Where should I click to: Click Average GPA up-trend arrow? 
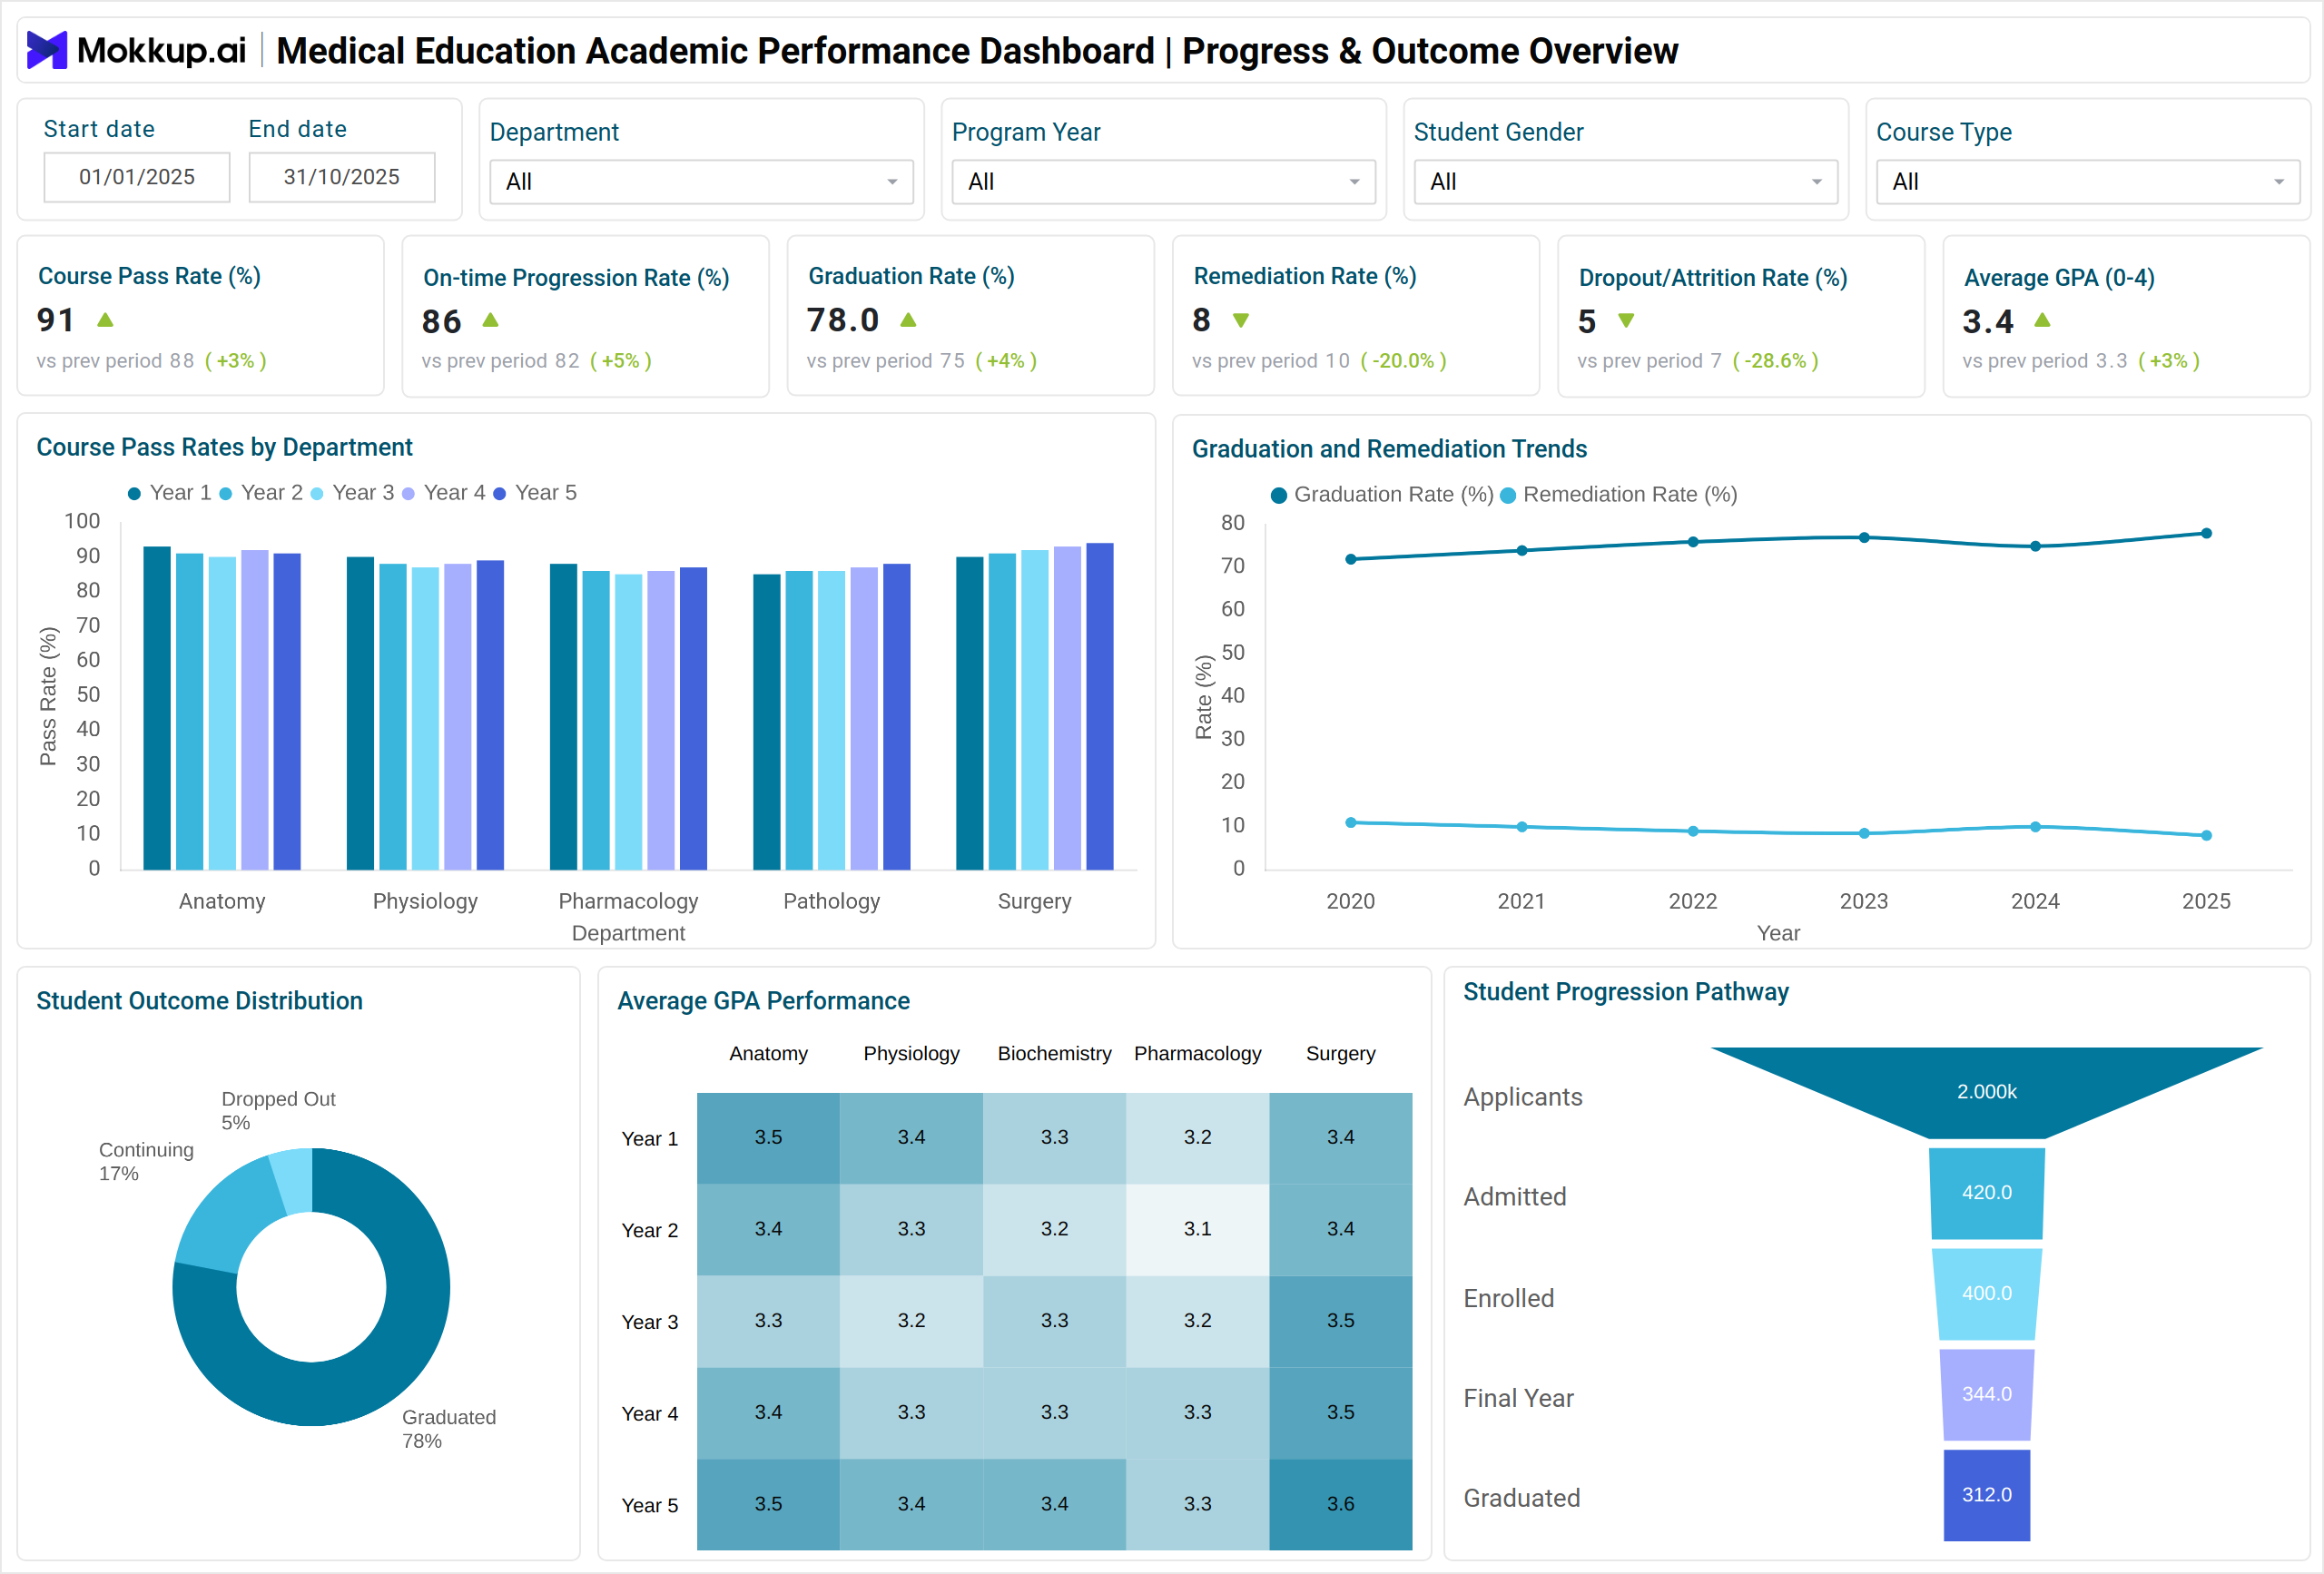pyautogui.click(x=2042, y=320)
